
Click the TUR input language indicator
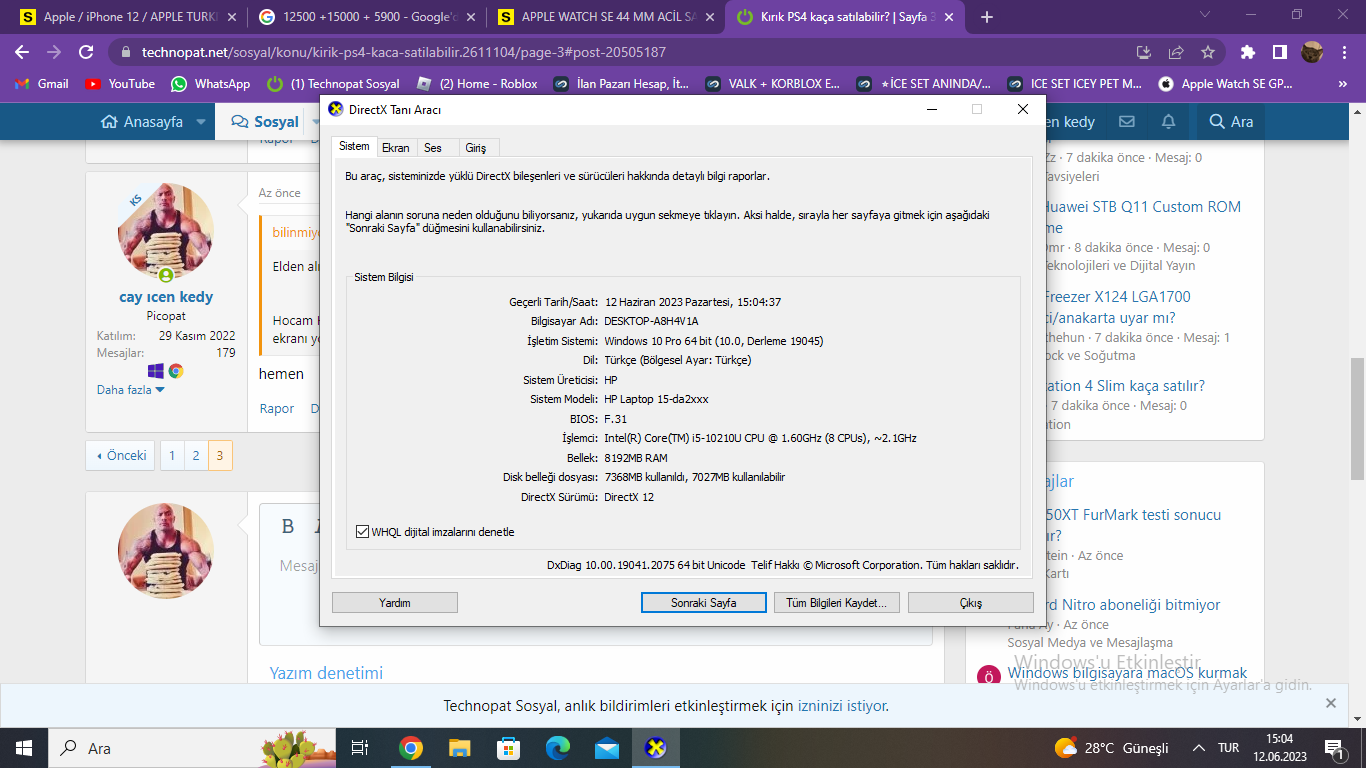coord(1229,748)
